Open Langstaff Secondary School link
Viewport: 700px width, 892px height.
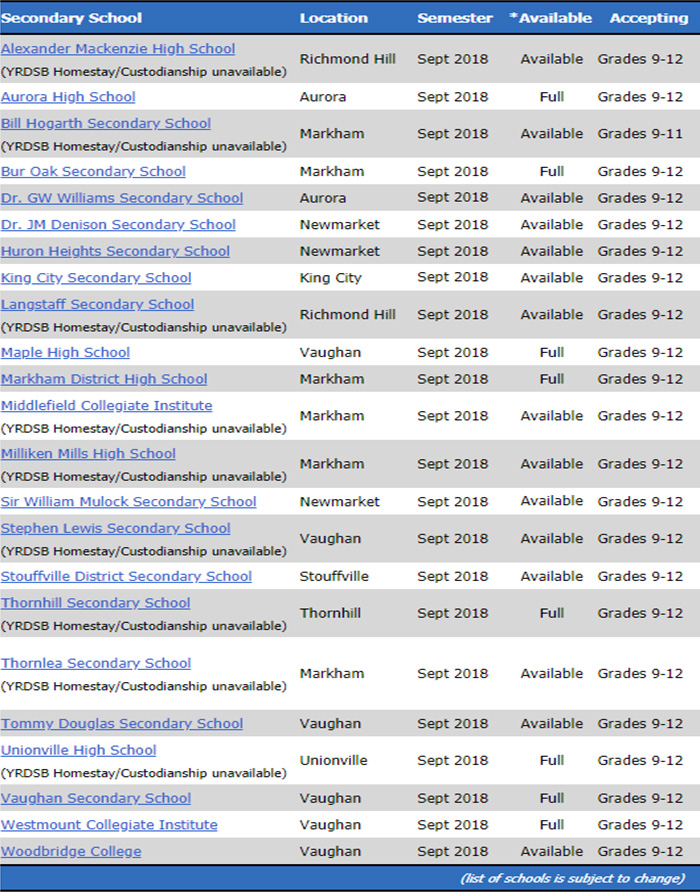[x=97, y=305]
